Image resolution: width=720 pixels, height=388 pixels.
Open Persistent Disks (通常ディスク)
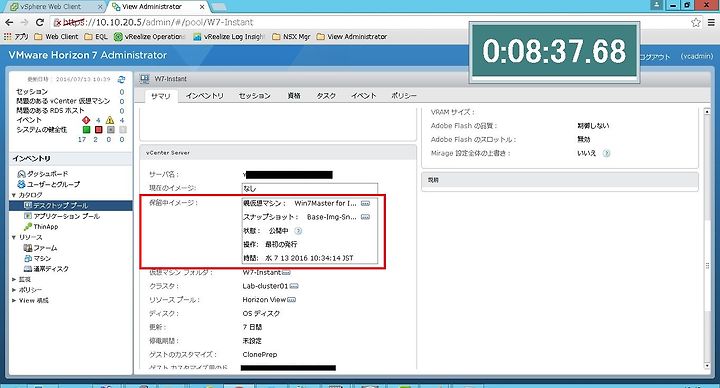click(46, 269)
